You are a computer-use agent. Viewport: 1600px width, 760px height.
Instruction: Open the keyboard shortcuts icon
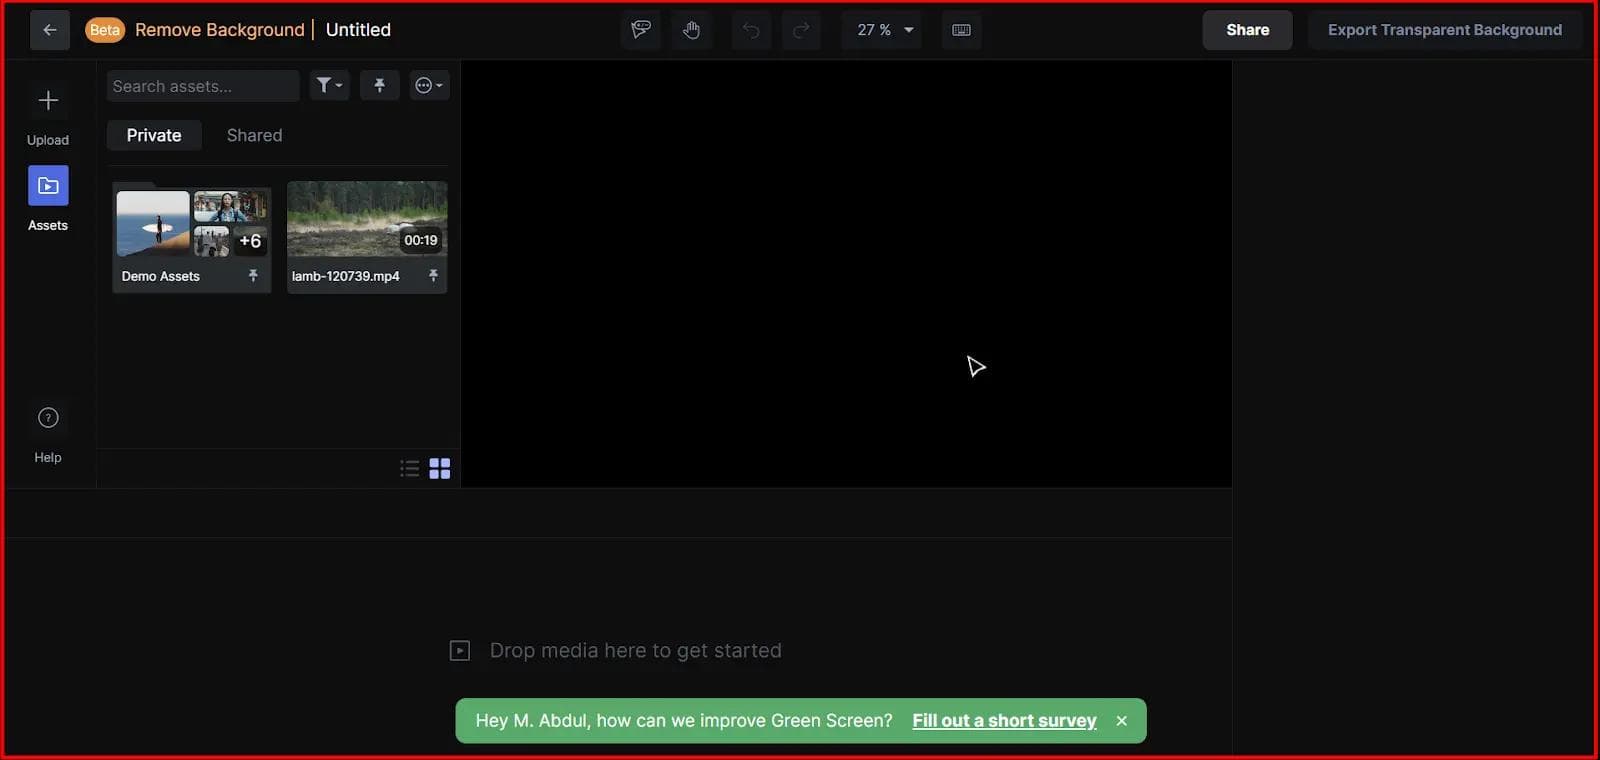click(961, 30)
